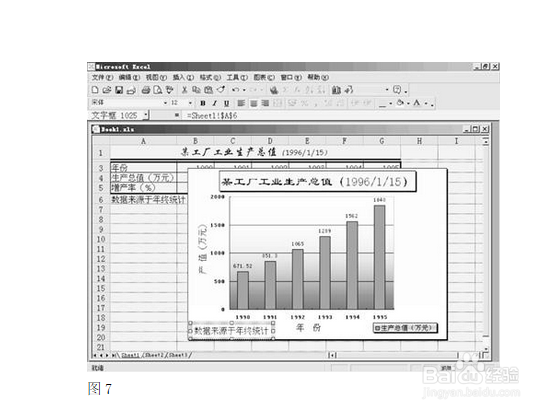Image resolution: width=551 pixels, height=412 pixels.
Task: Go to first sheet with tab navigation arrow
Action: point(95,355)
